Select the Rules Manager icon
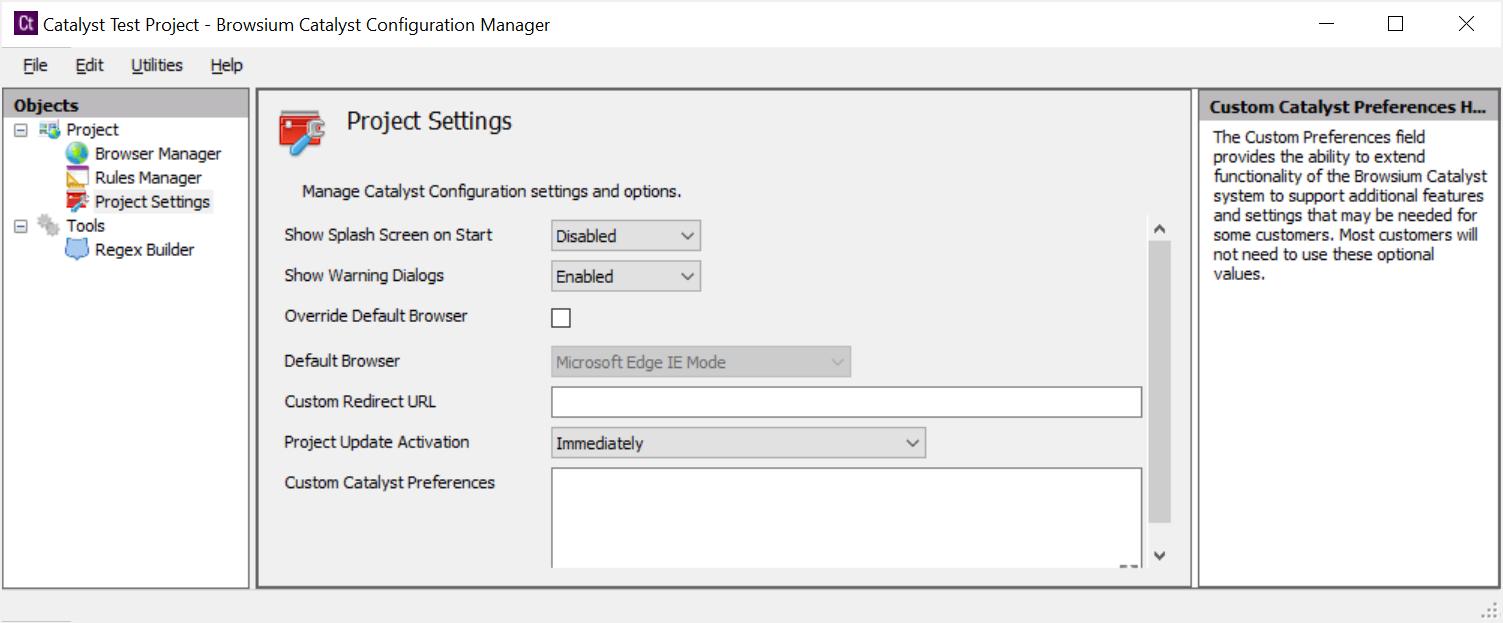Viewport: 1503px width, 623px height. coord(78,177)
